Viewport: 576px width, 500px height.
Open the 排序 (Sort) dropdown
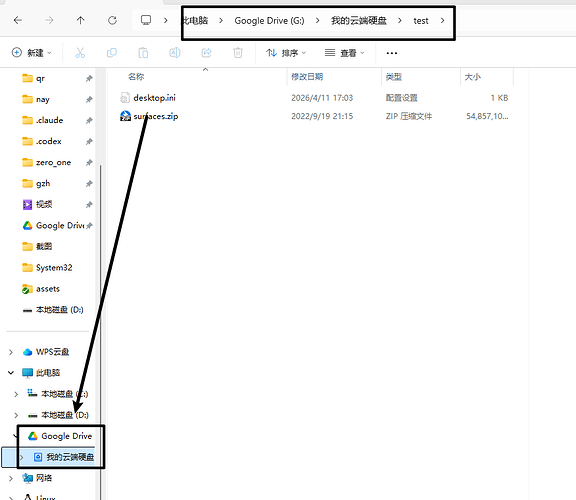point(286,53)
